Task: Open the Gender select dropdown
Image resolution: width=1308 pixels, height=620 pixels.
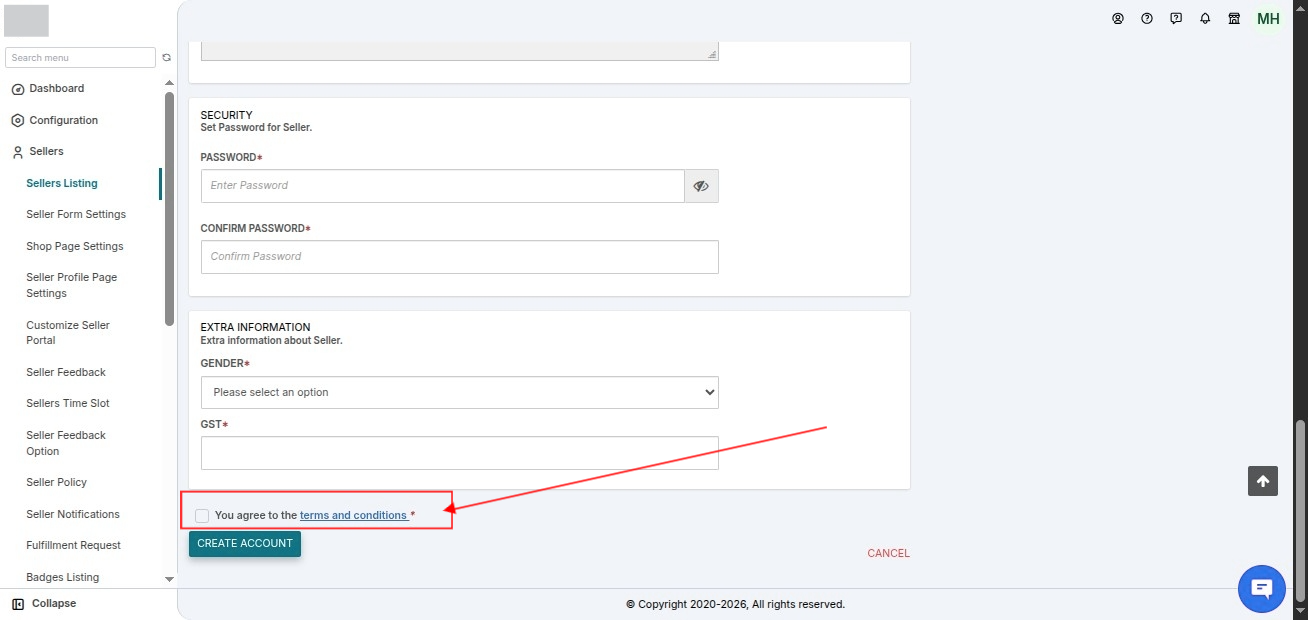Action: coord(460,392)
